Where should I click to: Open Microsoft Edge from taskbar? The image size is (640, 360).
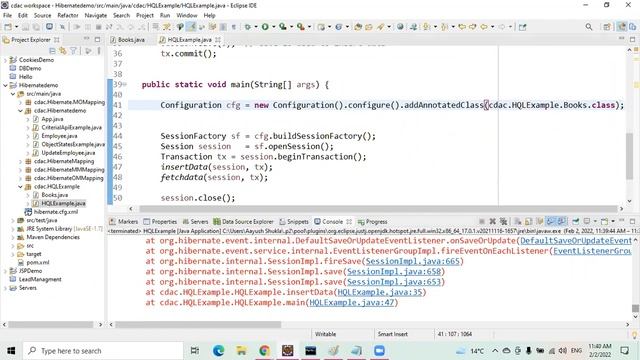(218, 351)
